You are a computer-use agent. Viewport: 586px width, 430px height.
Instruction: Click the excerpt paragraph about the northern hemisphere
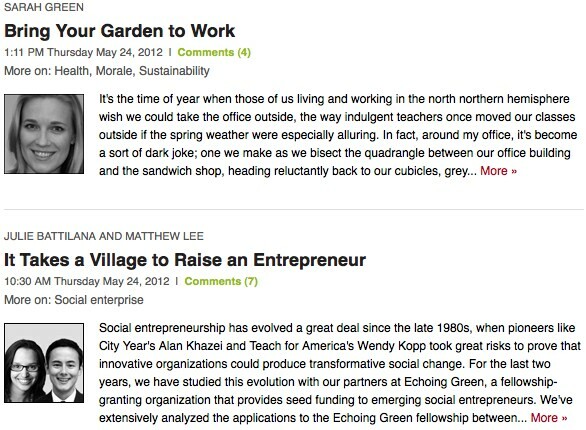point(338,135)
